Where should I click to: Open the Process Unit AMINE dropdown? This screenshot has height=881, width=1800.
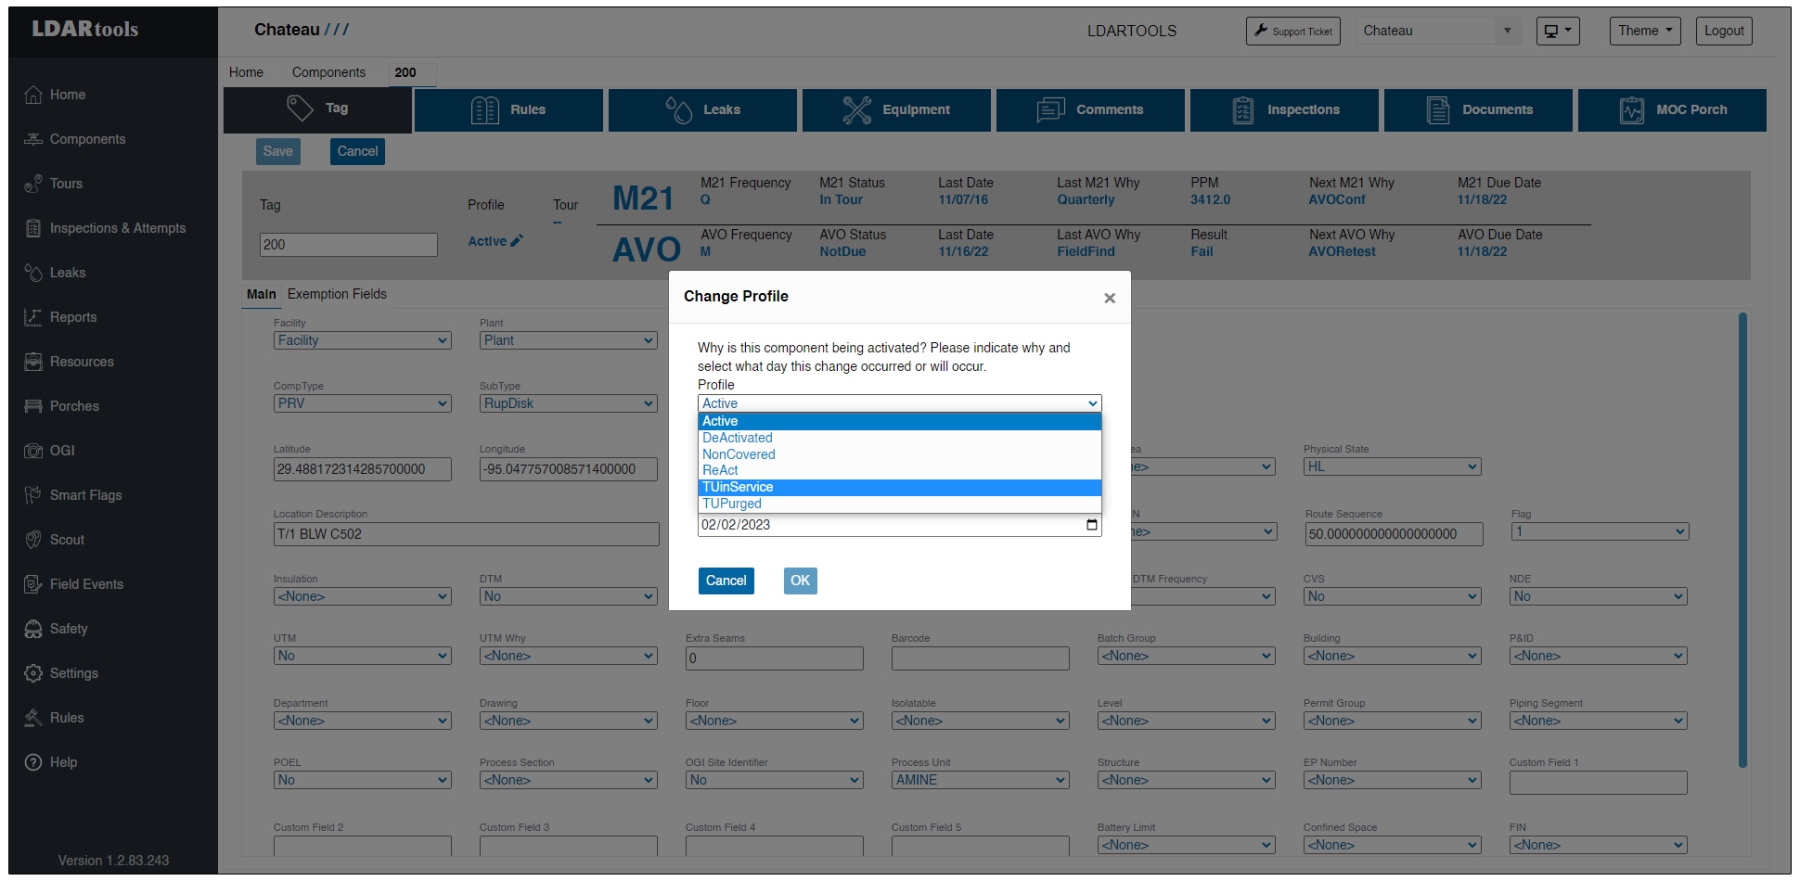[x=980, y=780]
